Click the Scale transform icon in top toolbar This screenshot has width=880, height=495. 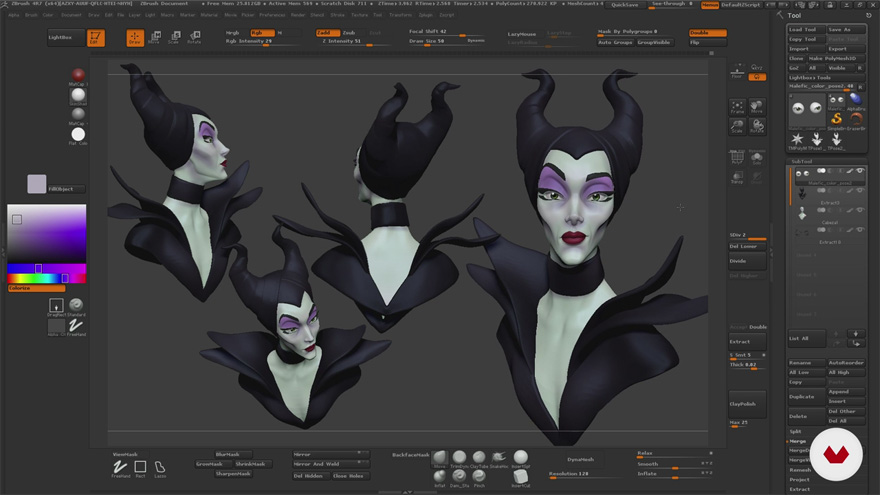tap(174, 38)
